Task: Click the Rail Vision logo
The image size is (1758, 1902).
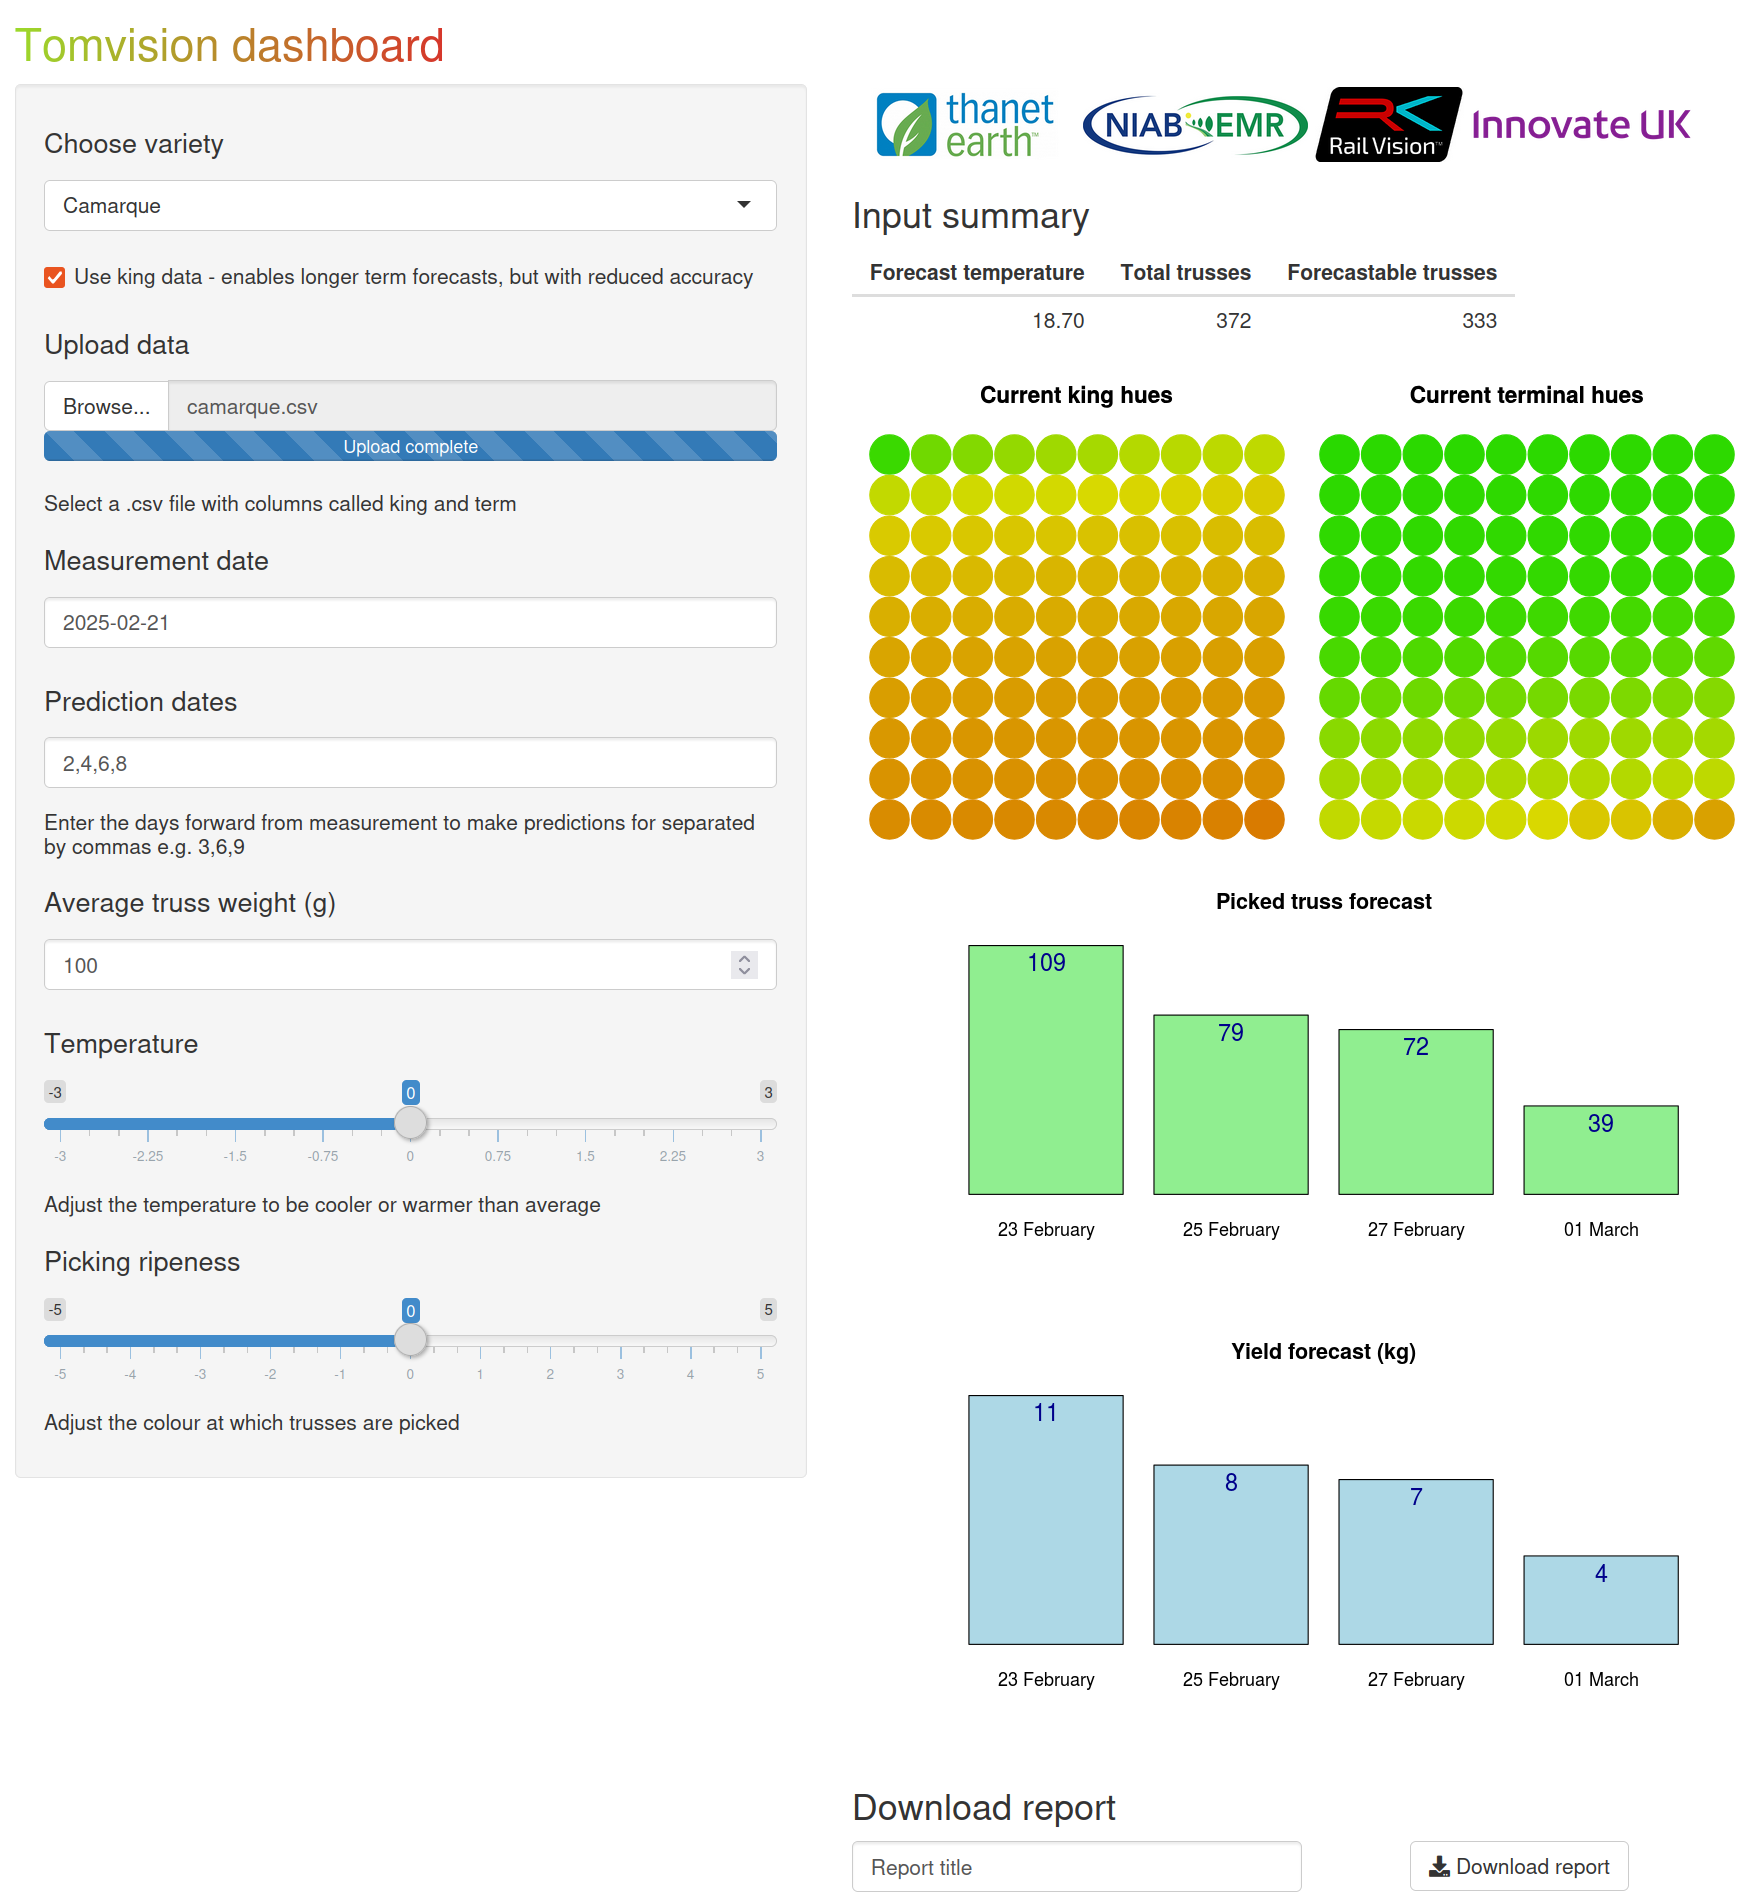Action: (x=1387, y=125)
